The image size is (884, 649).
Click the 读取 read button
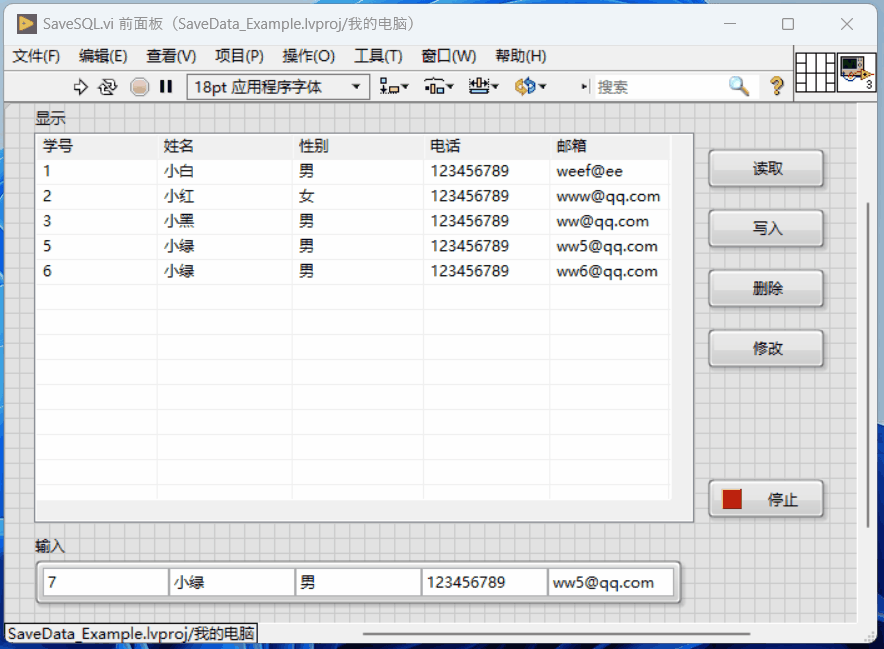point(765,169)
